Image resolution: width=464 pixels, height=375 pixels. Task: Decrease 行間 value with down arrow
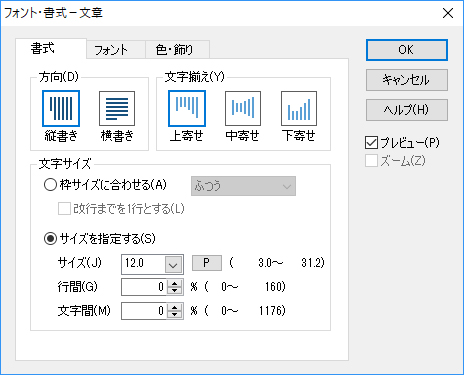174,291
